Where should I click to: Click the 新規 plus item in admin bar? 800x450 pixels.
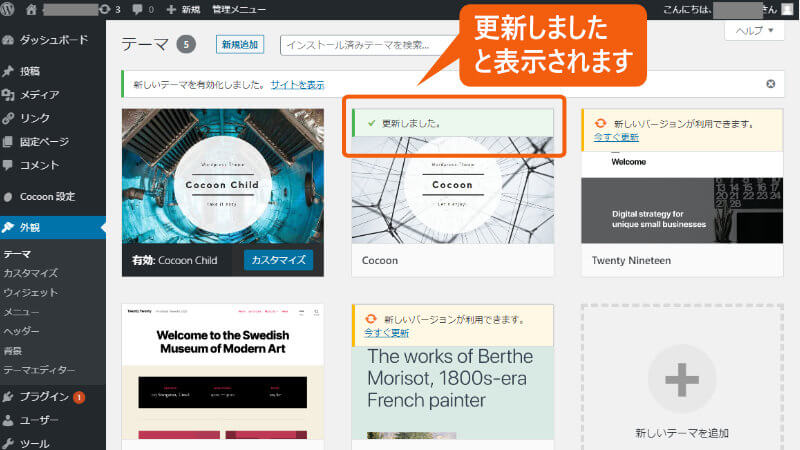pyautogui.click(x=183, y=9)
